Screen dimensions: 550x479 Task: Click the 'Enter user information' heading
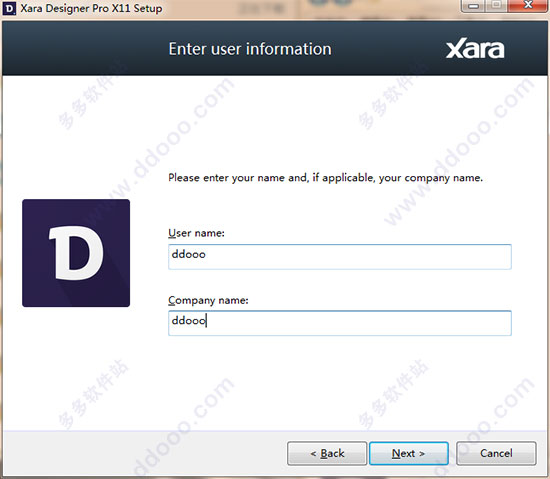(x=250, y=49)
